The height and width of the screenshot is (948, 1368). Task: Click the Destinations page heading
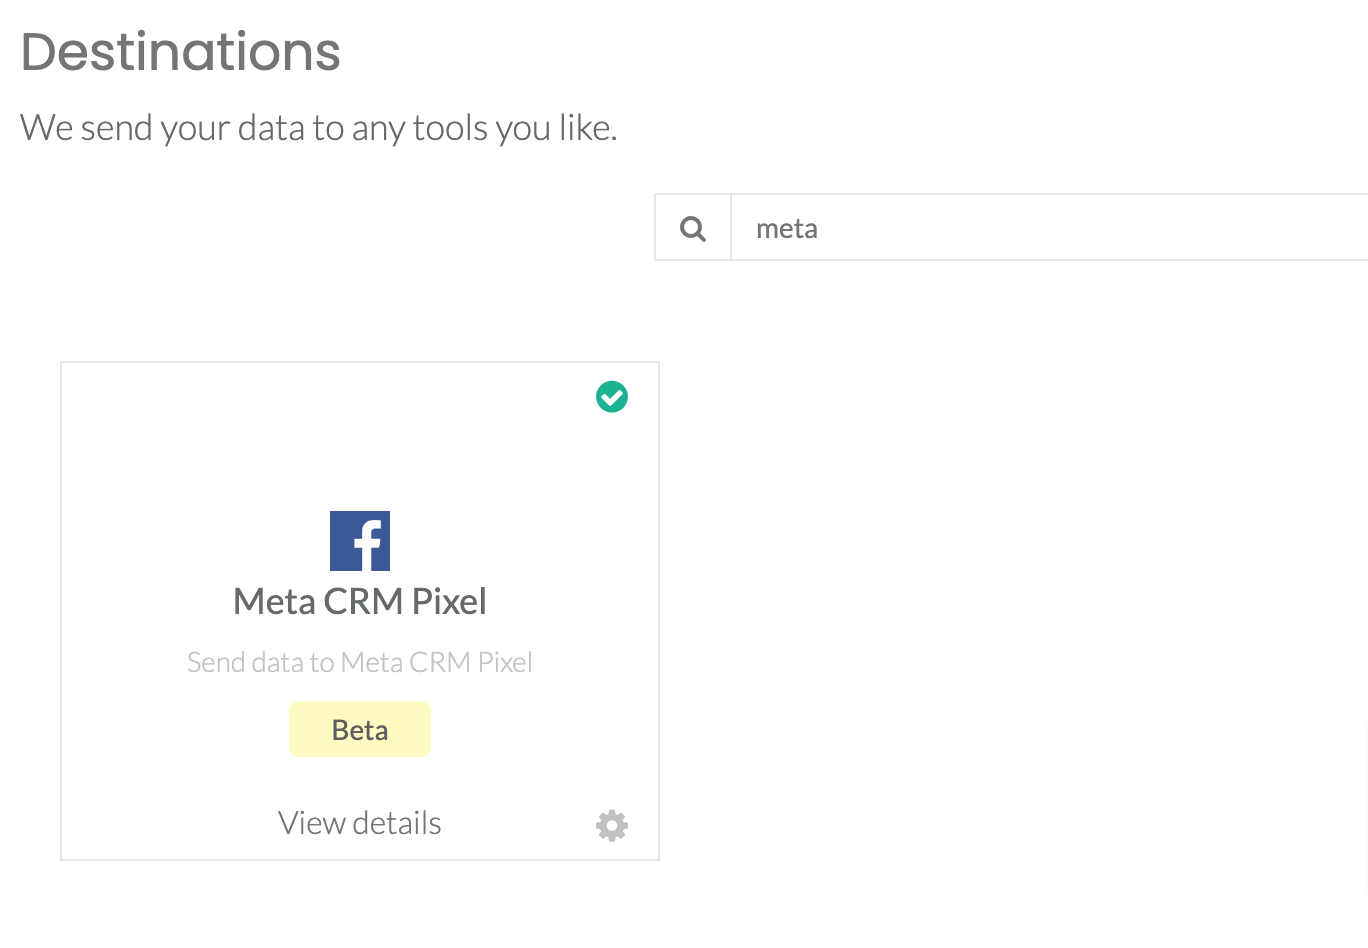pyautogui.click(x=180, y=52)
